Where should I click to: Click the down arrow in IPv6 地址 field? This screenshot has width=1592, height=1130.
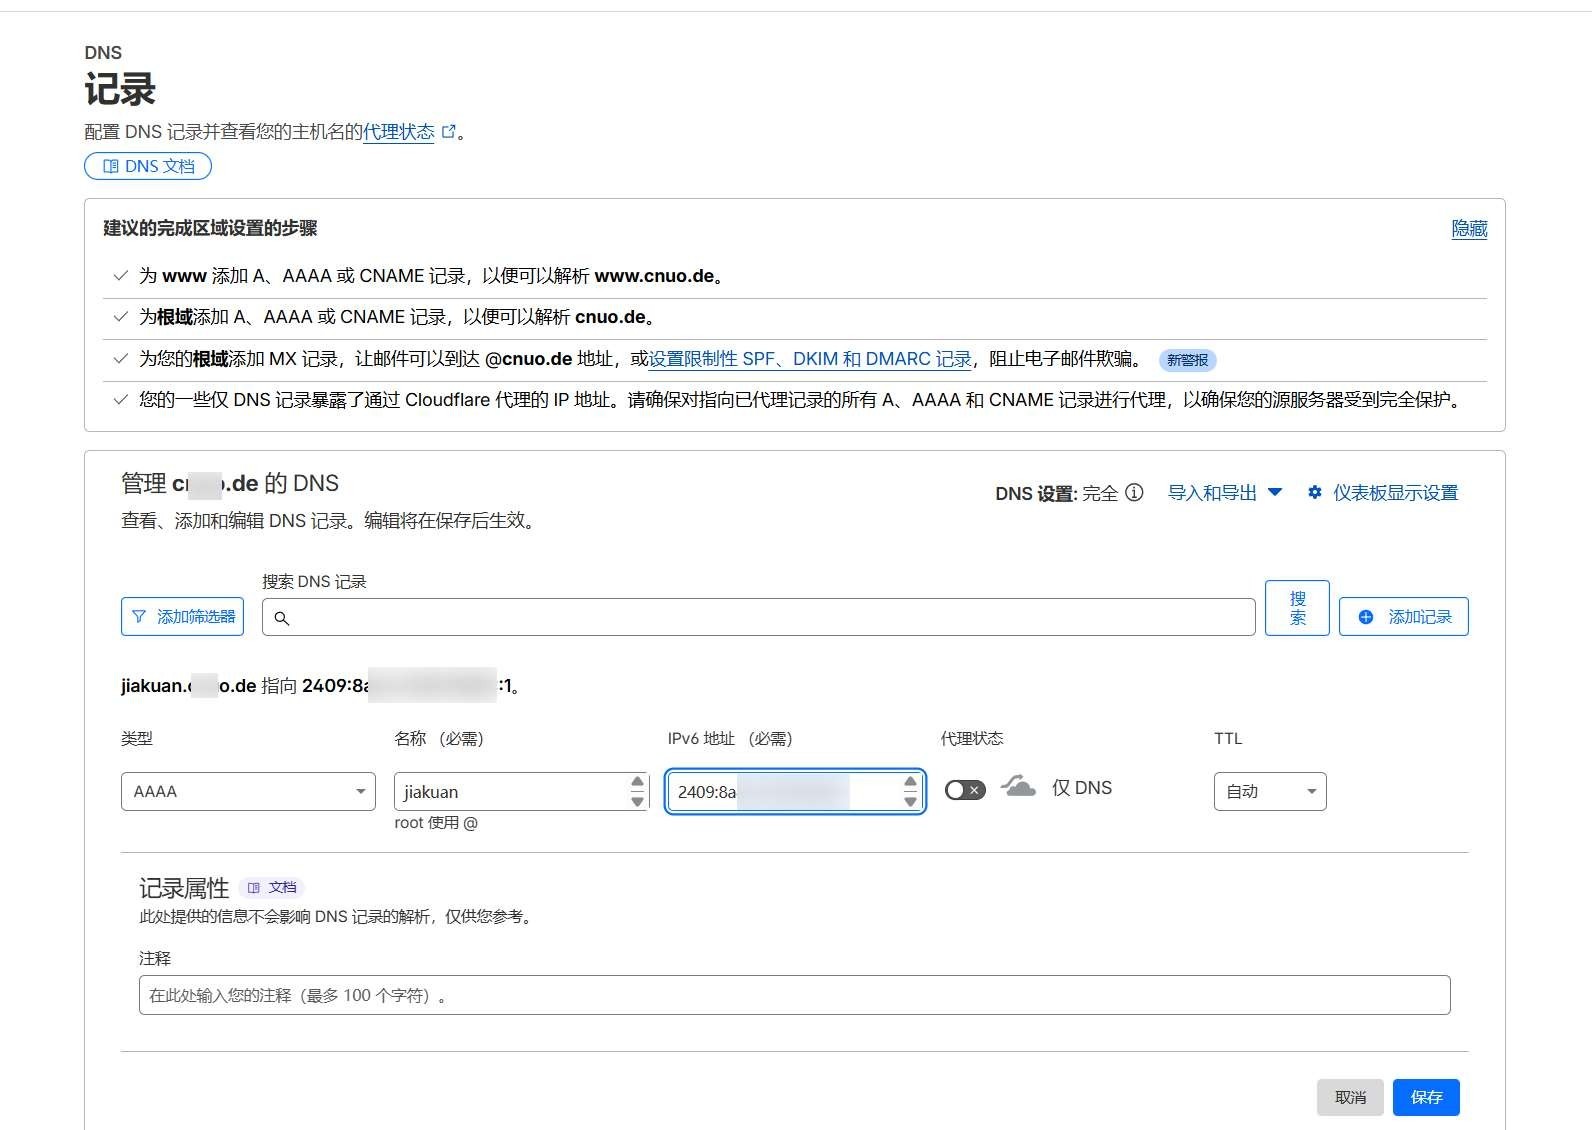910,801
